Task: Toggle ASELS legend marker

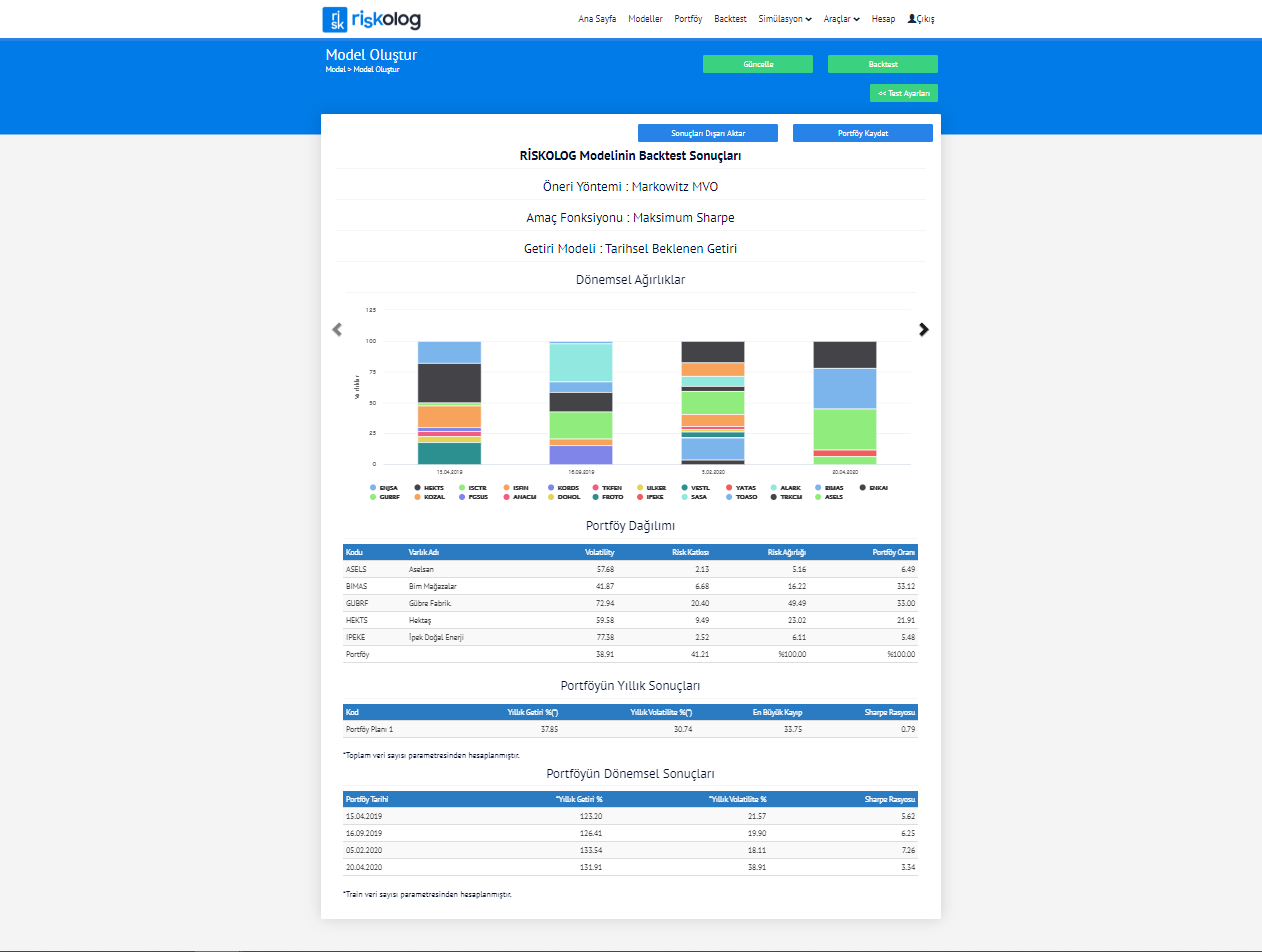Action: coord(828,496)
